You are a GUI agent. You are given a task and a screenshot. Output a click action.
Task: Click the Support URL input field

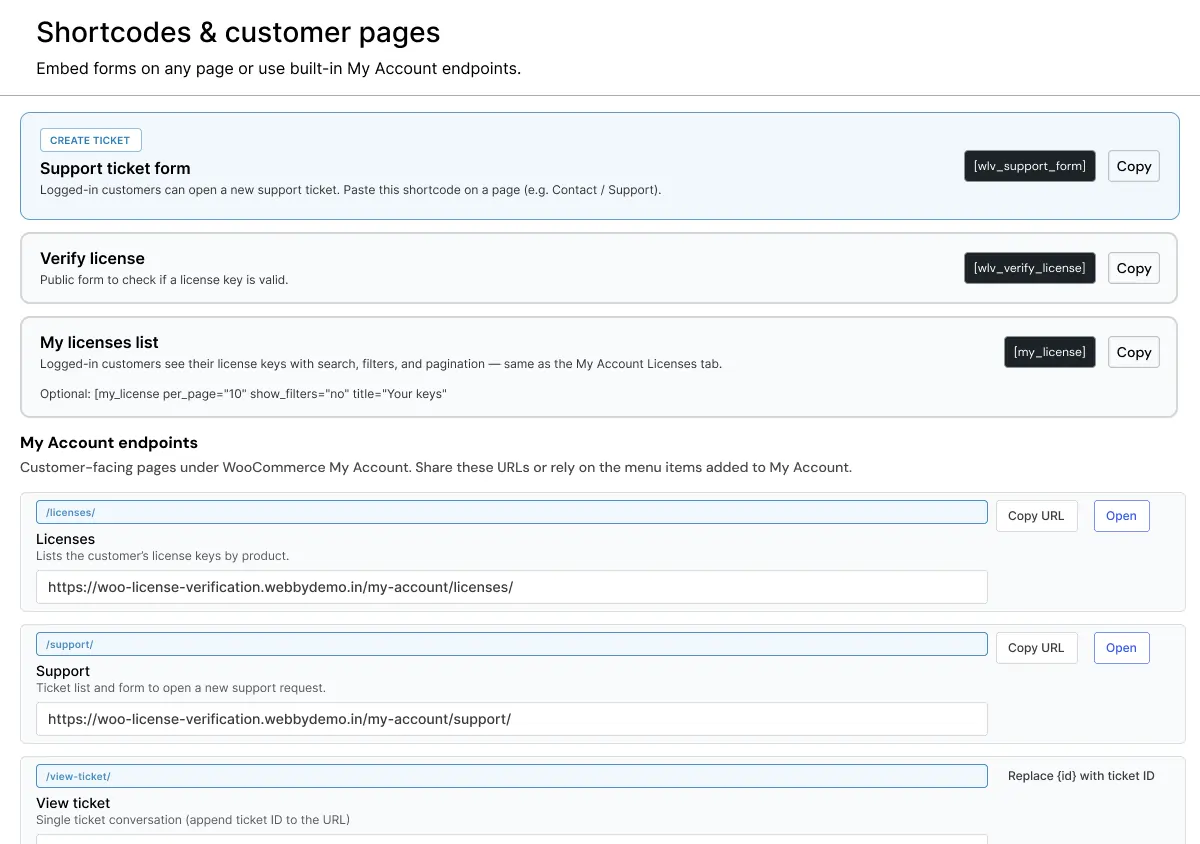511,719
